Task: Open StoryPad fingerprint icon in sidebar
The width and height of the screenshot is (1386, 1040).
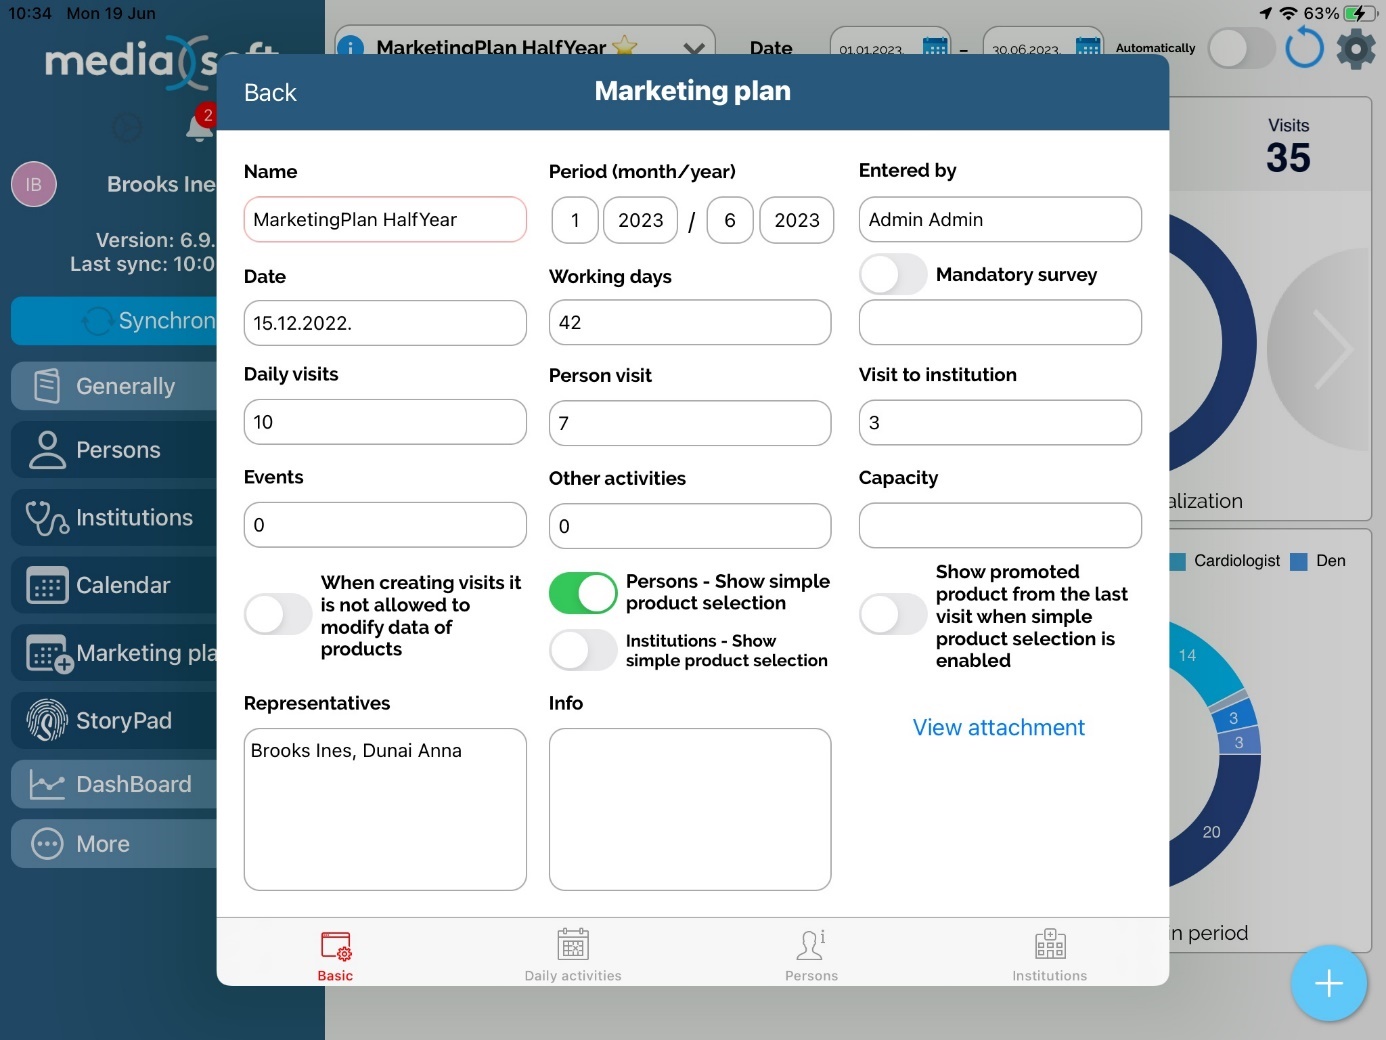Action: point(46,720)
